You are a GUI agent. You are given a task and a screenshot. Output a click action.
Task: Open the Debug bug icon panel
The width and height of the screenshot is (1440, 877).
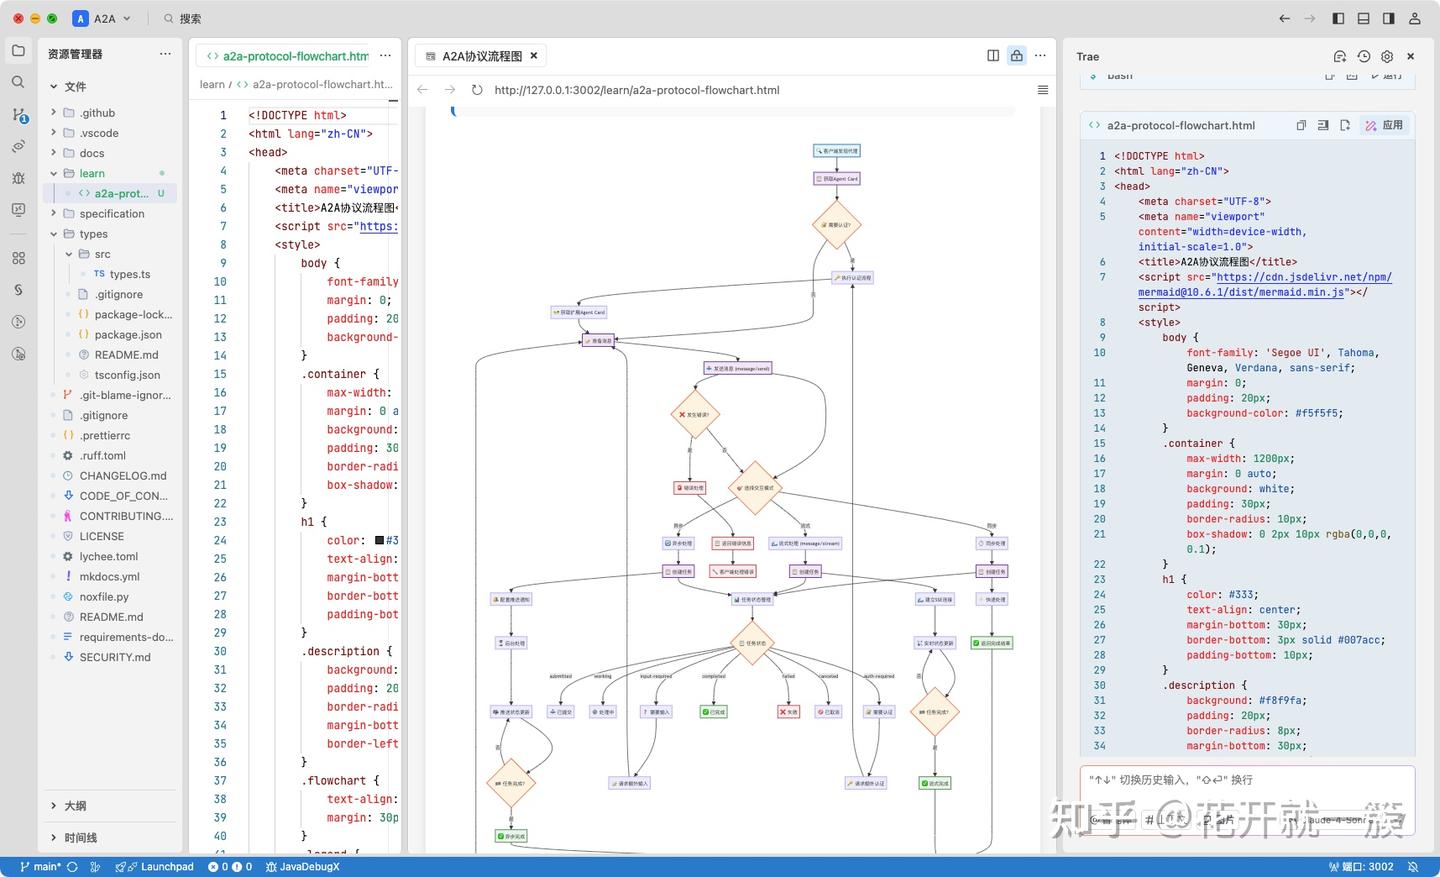pyautogui.click(x=18, y=178)
